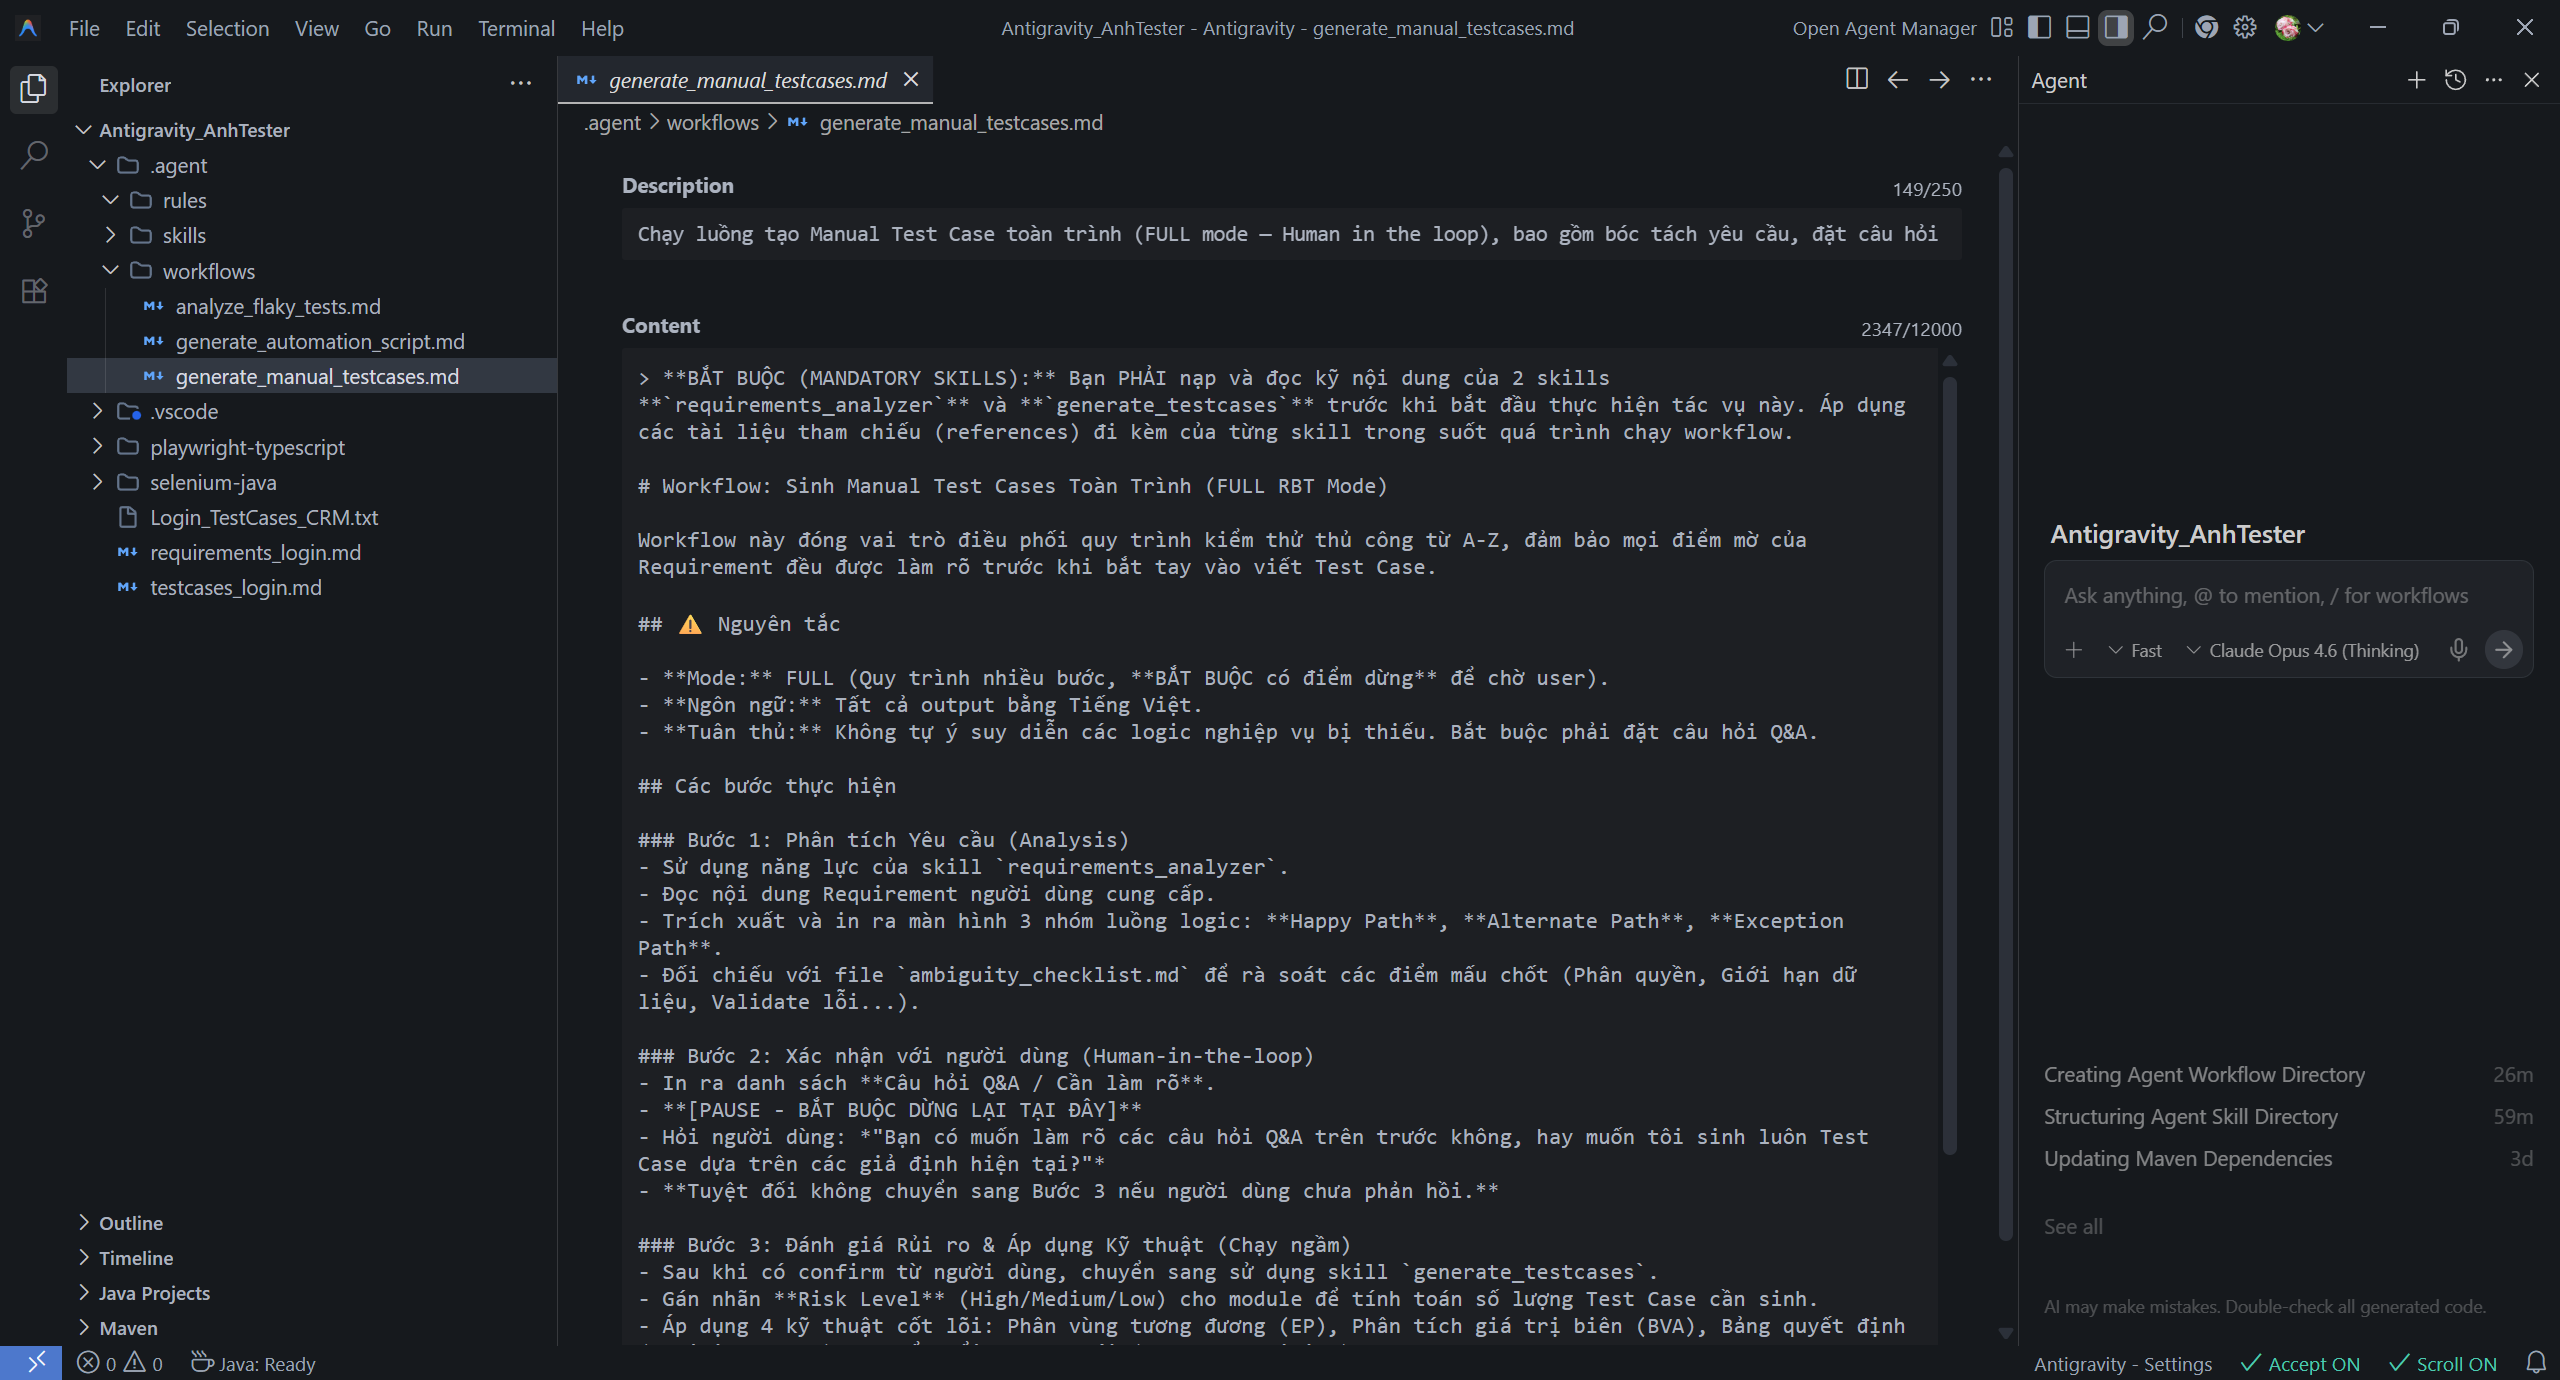Click the See all conversations link
Screen dimensions: 2560x1380
click(2073, 1227)
